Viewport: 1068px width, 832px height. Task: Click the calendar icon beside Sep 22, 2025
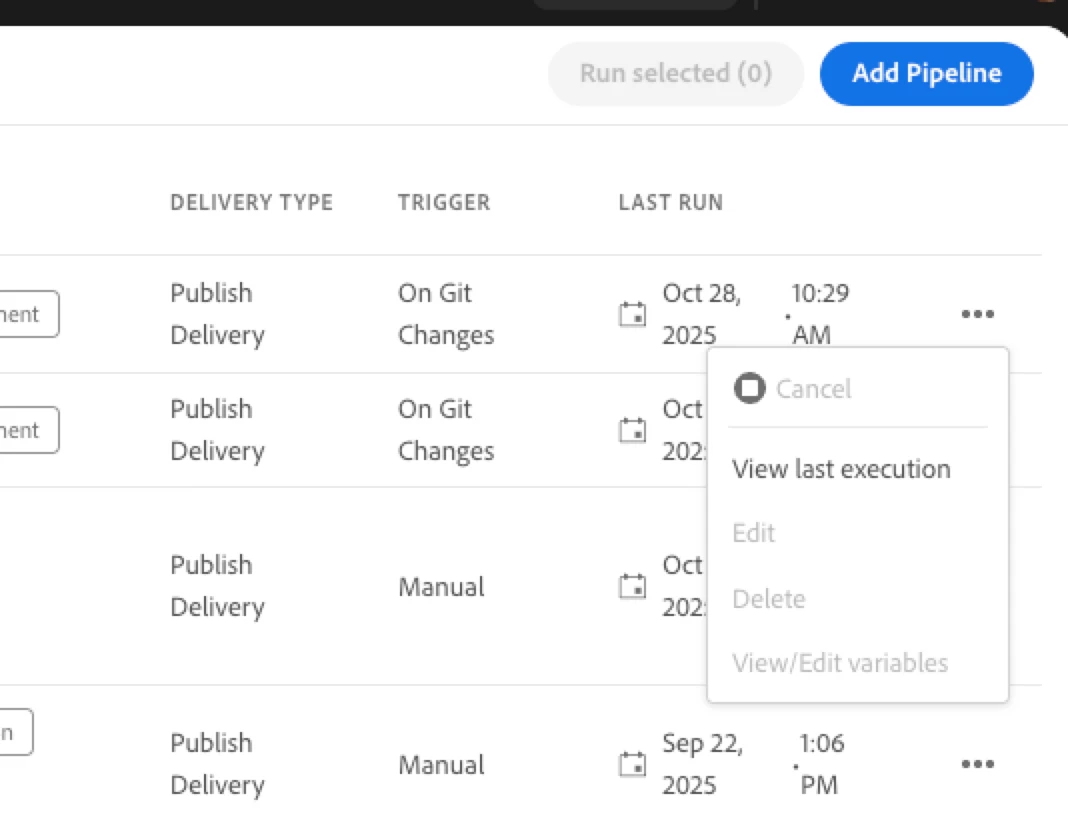tap(632, 765)
